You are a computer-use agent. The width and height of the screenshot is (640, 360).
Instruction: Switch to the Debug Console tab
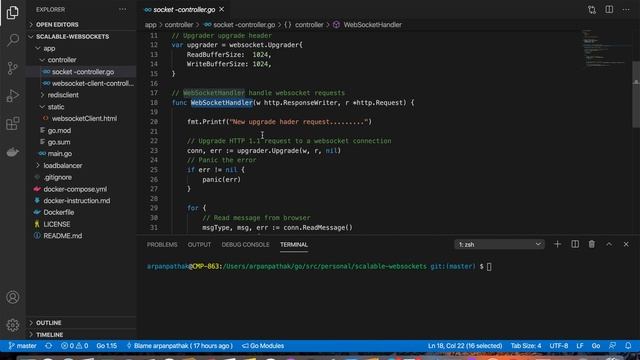tap(245, 244)
